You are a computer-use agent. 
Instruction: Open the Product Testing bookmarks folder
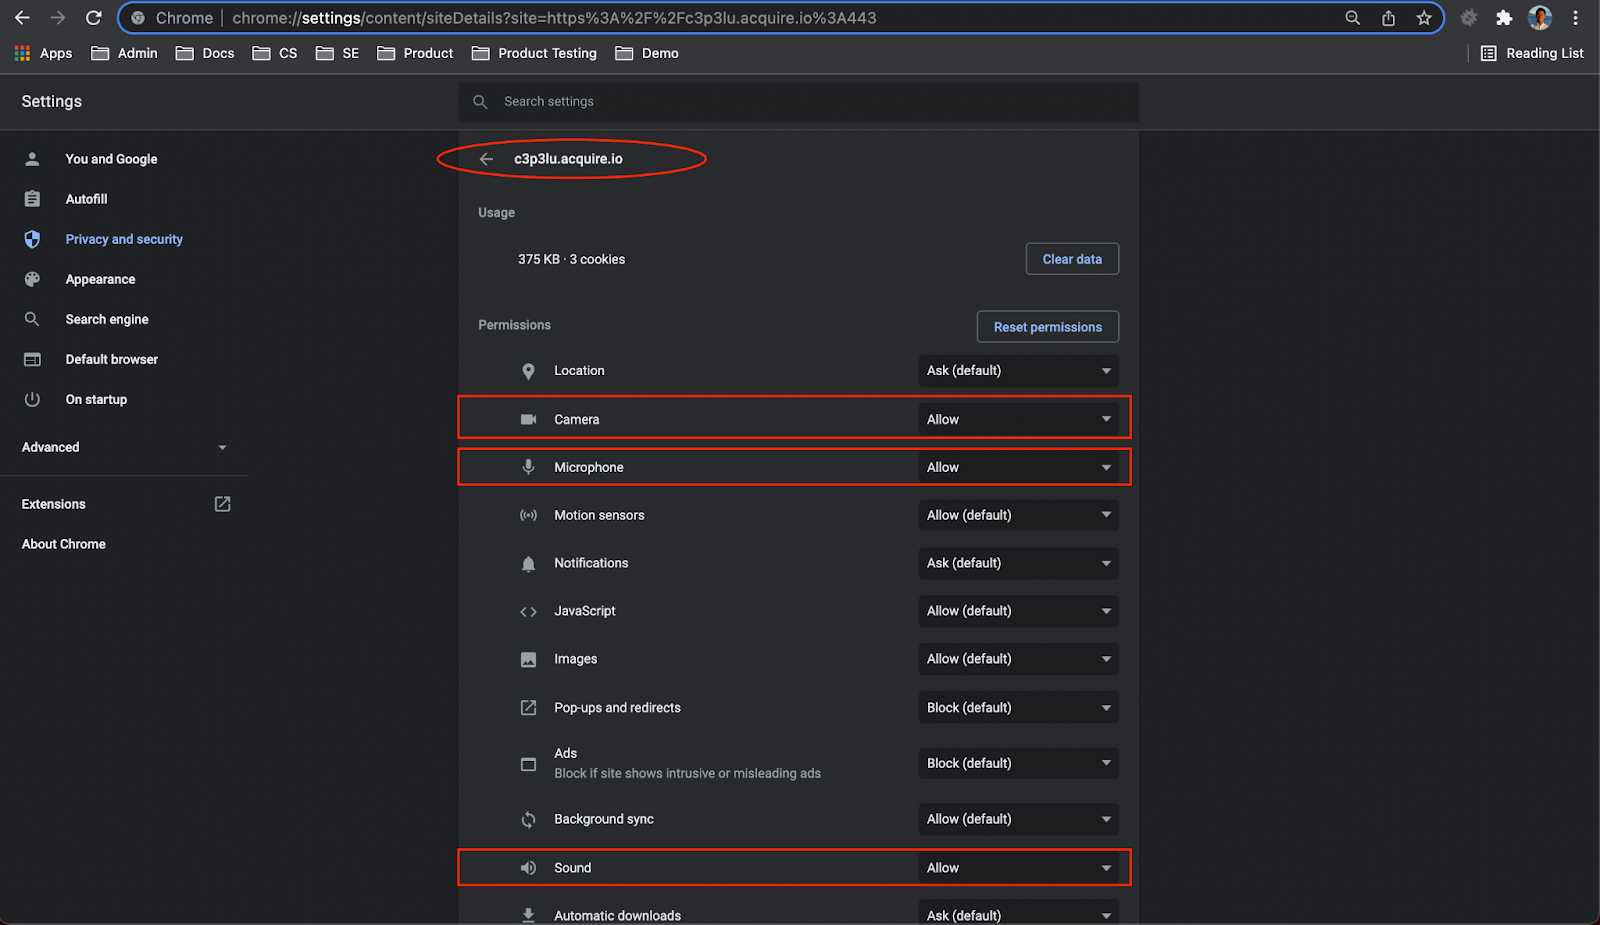[x=534, y=53]
